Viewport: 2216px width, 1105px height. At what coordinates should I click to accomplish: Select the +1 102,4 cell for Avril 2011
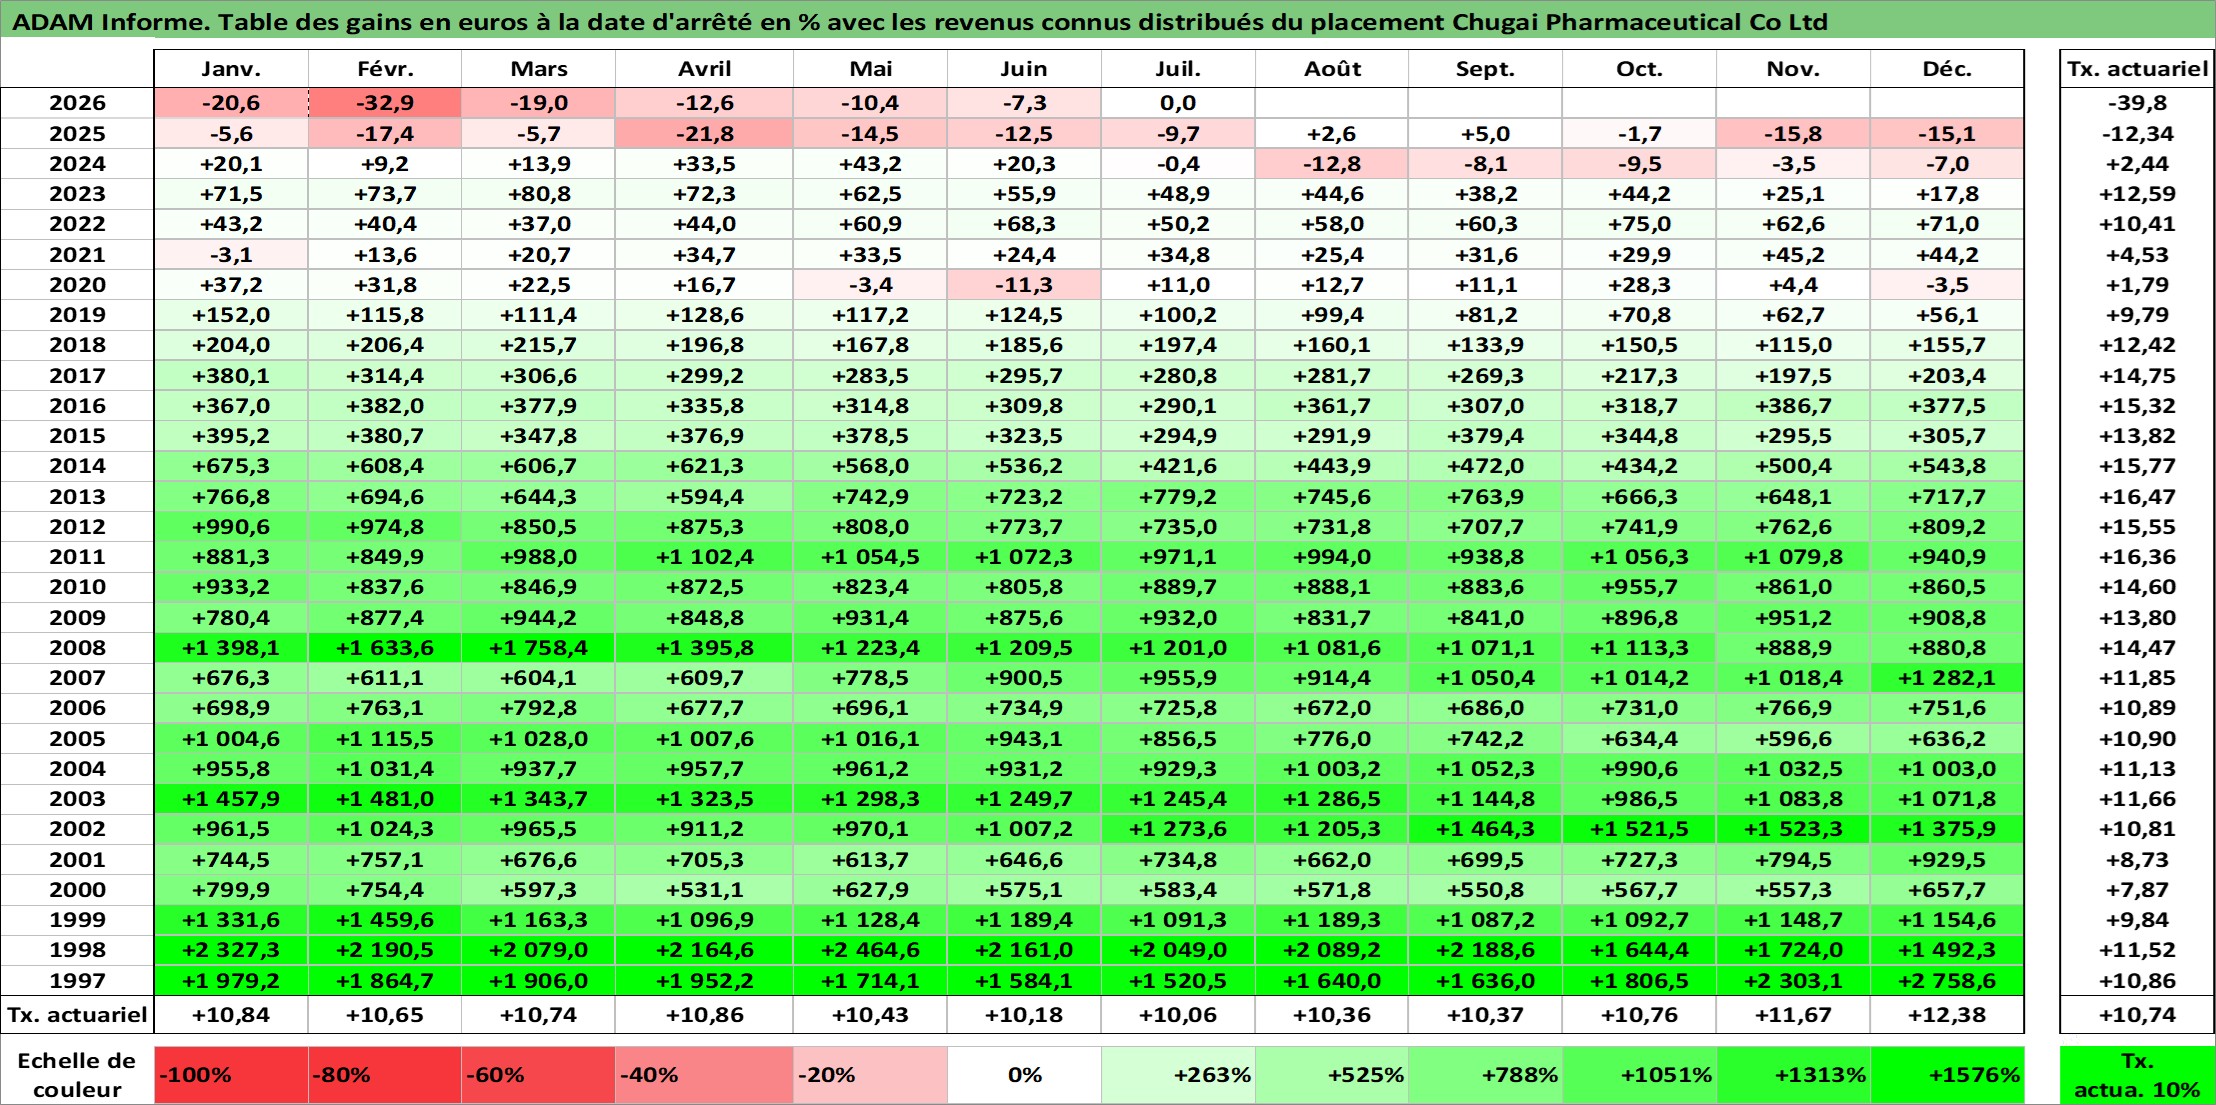tap(705, 557)
